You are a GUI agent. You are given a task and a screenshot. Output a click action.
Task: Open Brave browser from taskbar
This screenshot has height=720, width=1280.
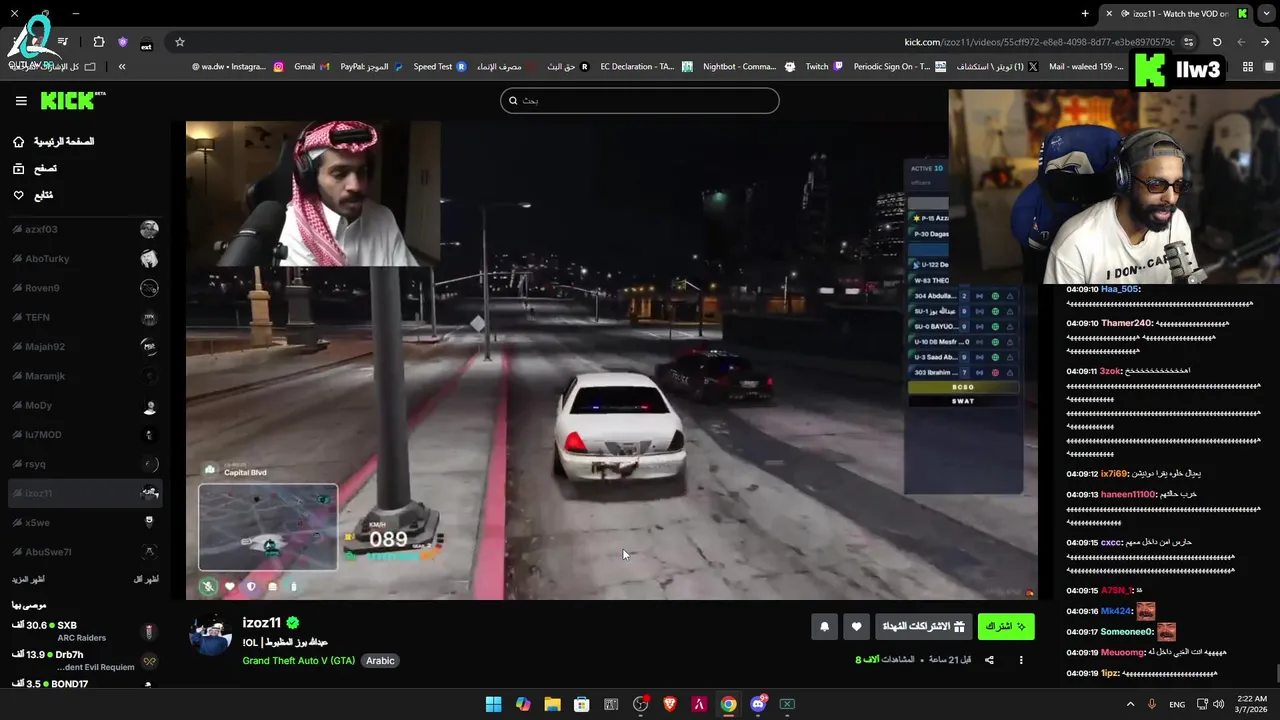(670, 704)
